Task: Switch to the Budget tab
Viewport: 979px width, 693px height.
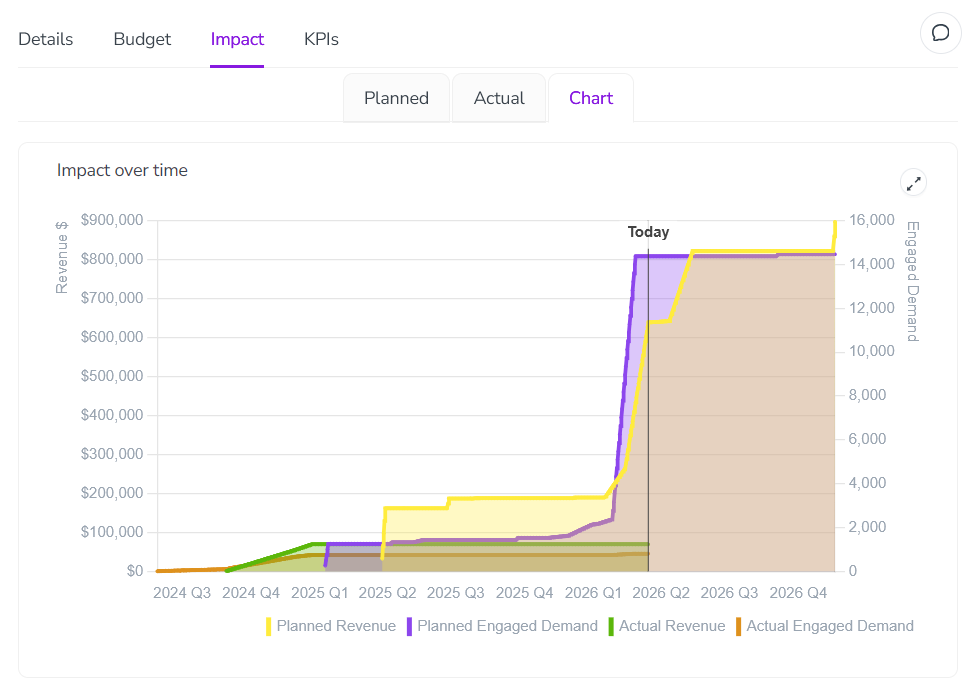Action: (x=142, y=39)
